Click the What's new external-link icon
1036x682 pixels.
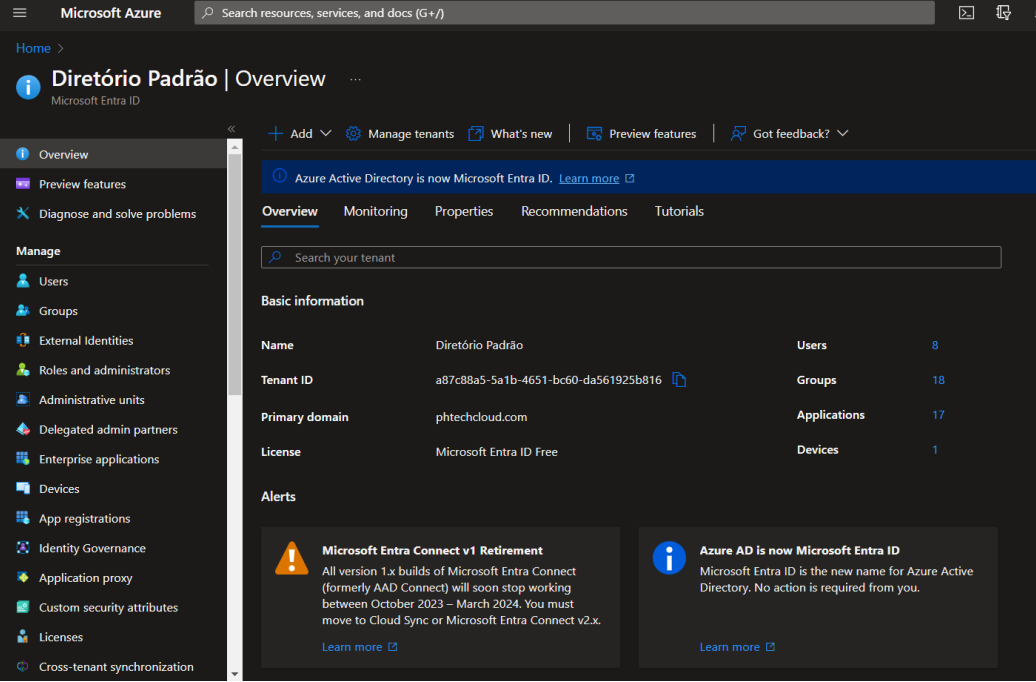[476, 133]
